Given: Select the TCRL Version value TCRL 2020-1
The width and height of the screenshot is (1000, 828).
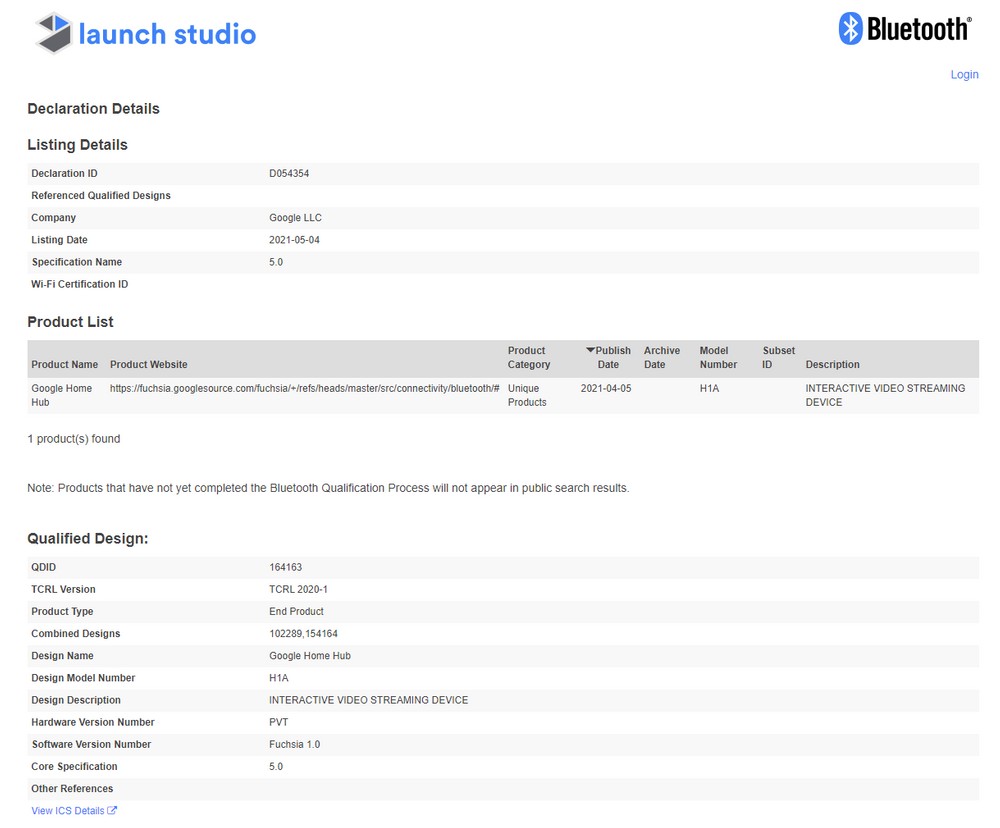Looking at the screenshot, I should click(298, 589).
